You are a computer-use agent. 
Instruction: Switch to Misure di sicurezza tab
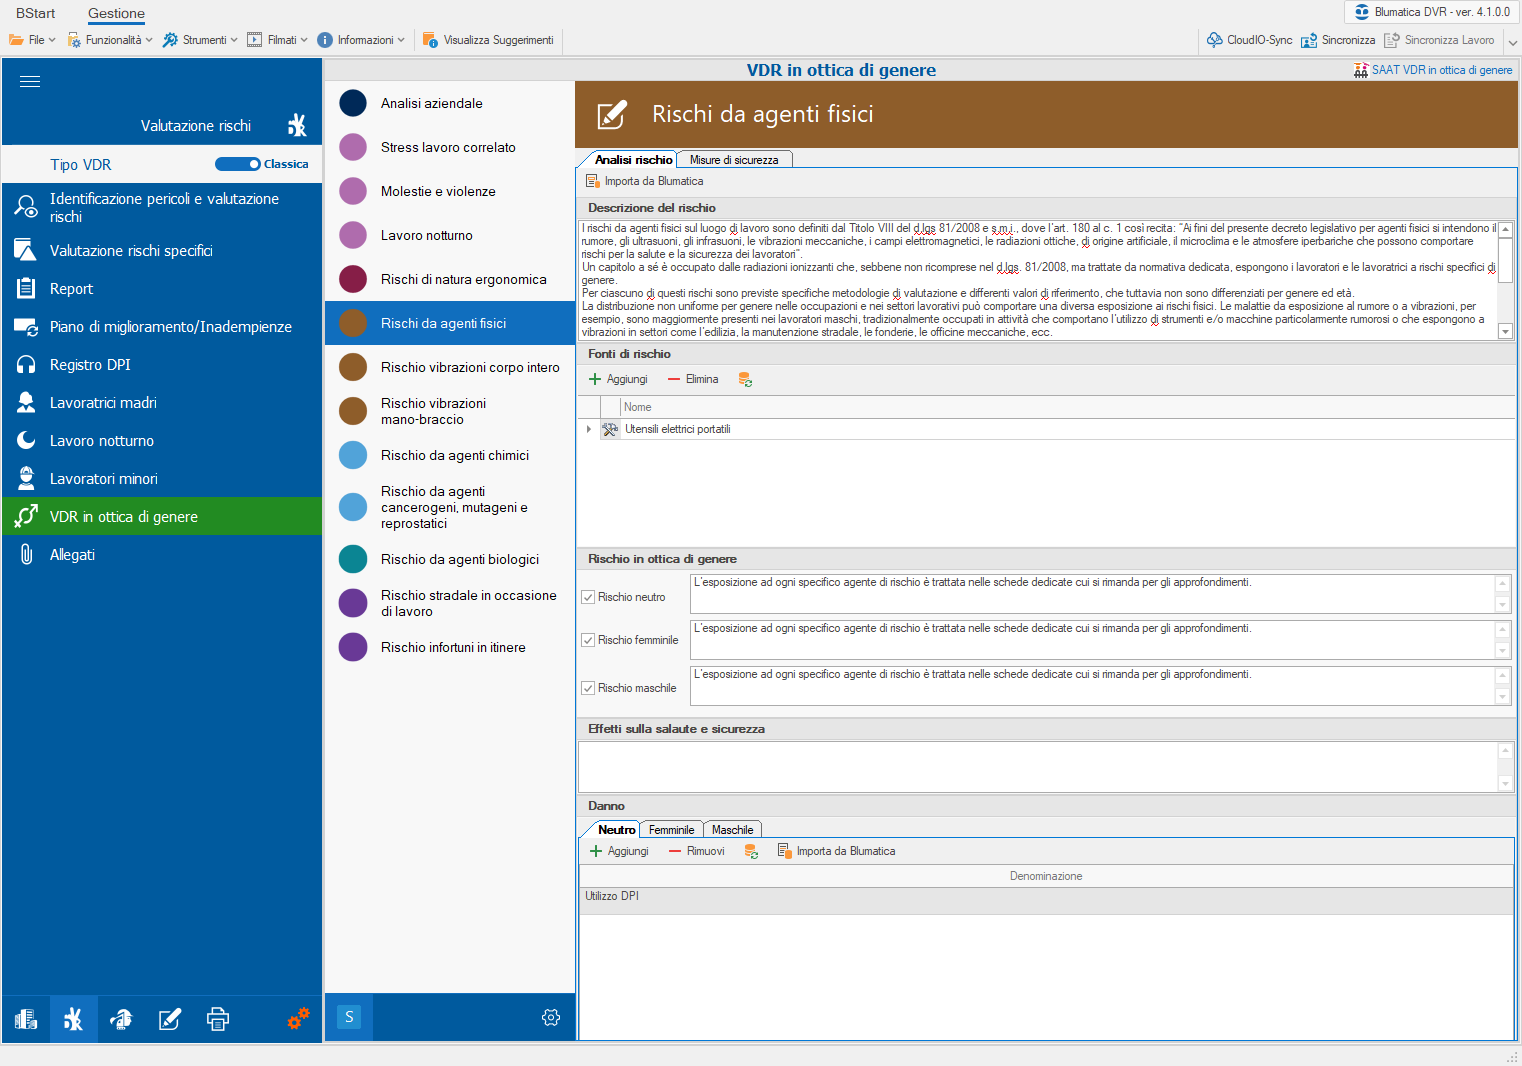tap(734, 160)
